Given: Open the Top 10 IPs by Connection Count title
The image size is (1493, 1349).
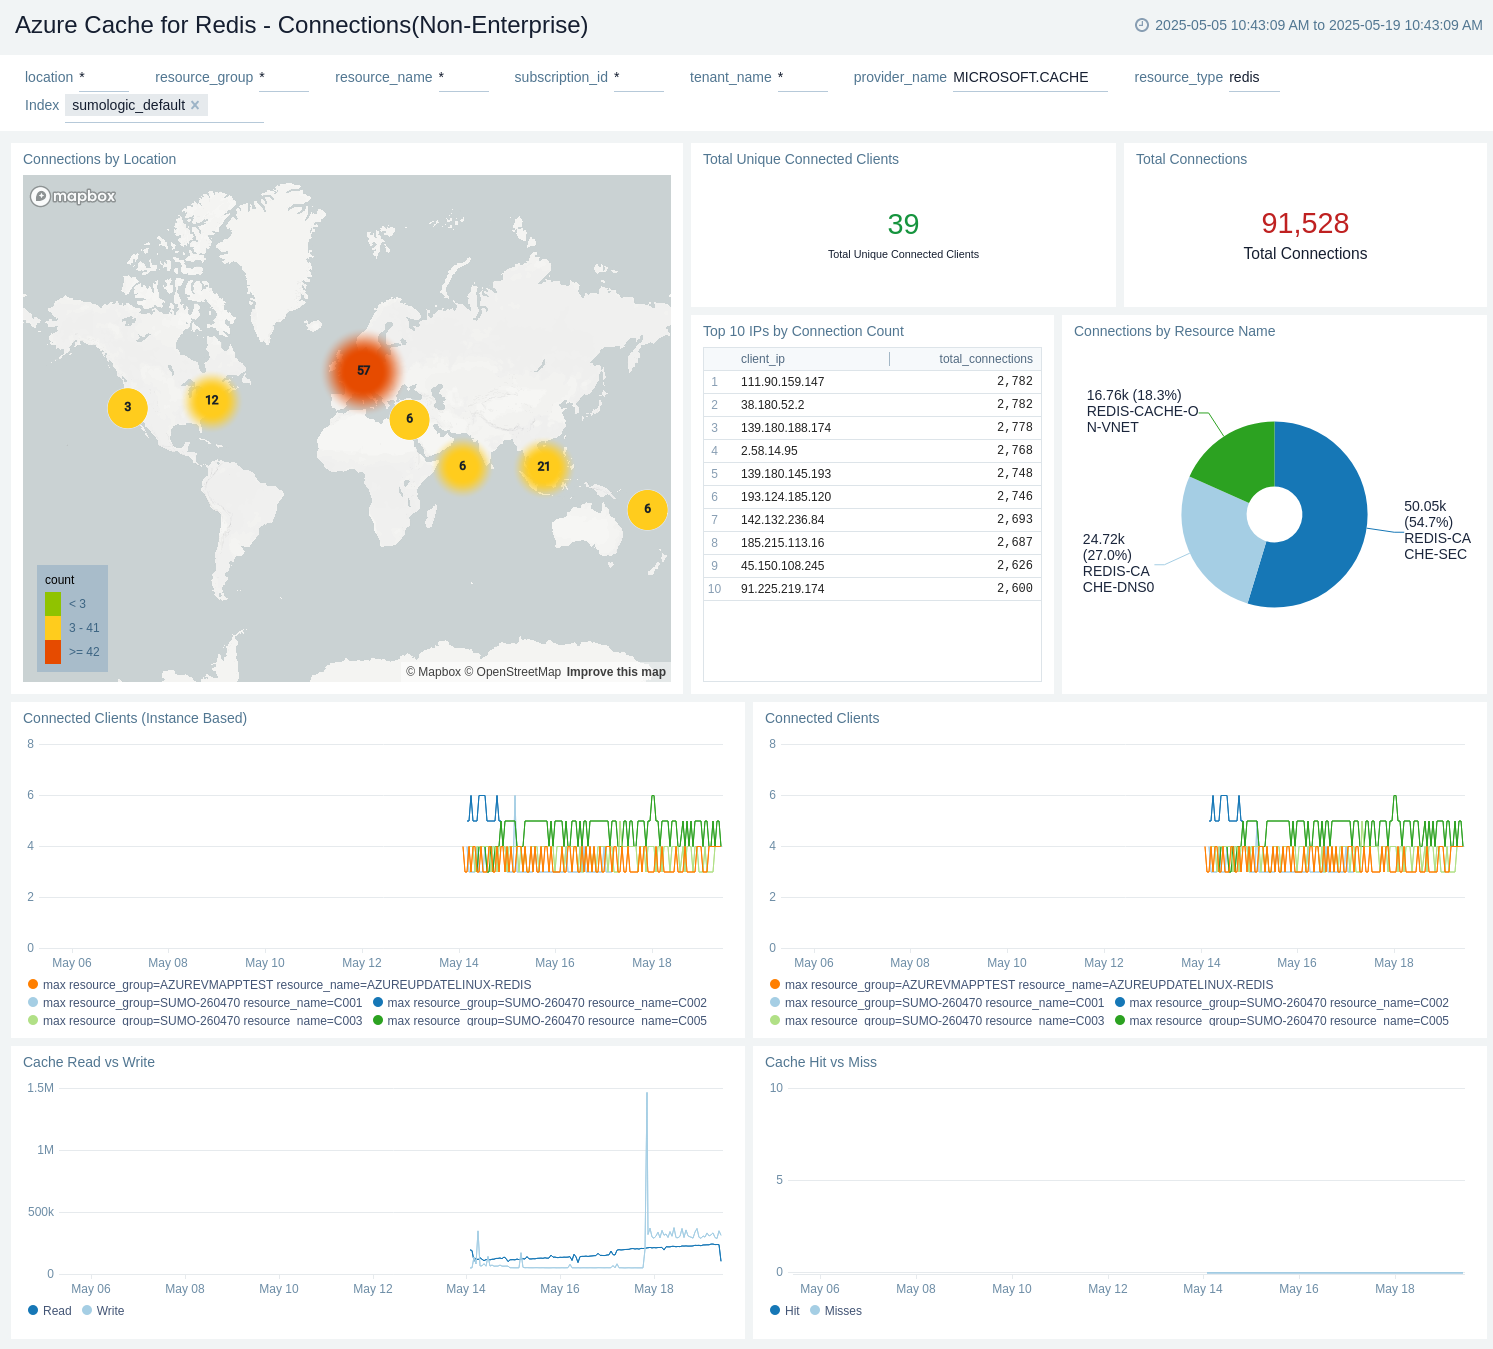Looking at the screenshot, I should pos(803,331).
